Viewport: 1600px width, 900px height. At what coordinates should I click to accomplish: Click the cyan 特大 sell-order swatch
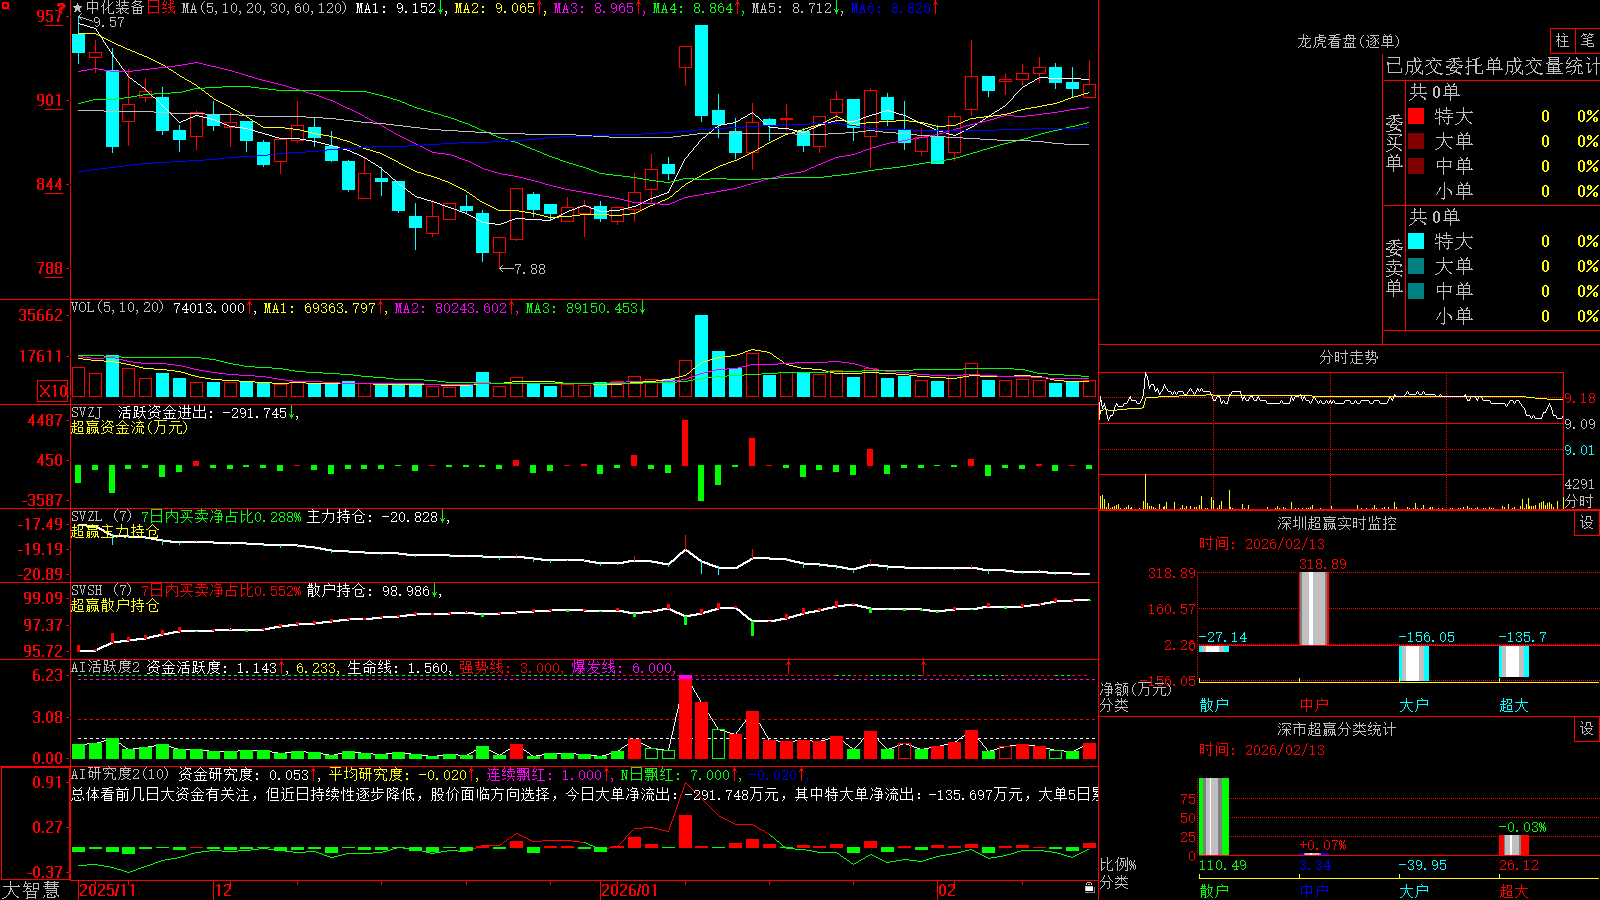click(1416, 241)
